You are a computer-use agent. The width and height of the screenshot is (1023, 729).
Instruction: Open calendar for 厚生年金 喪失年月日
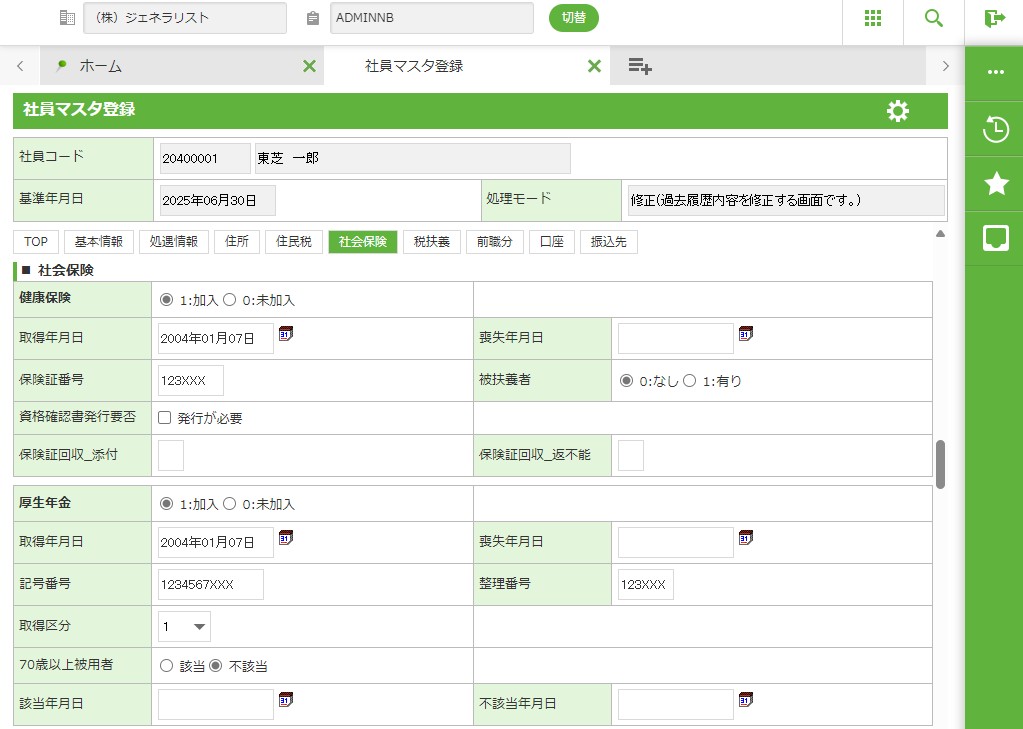point(746,539)
